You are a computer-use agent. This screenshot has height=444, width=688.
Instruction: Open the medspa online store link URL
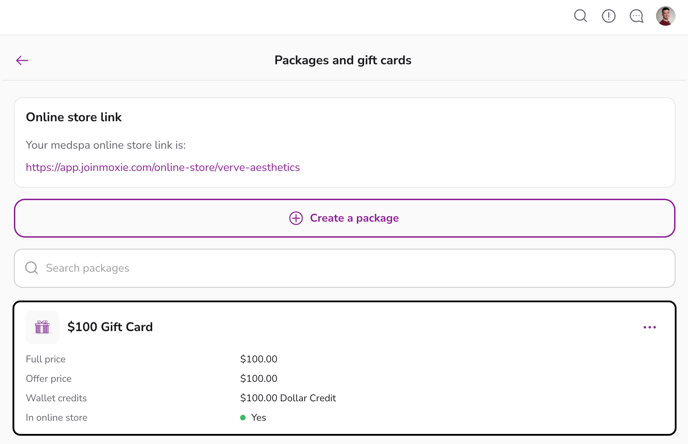coord(163,168)
